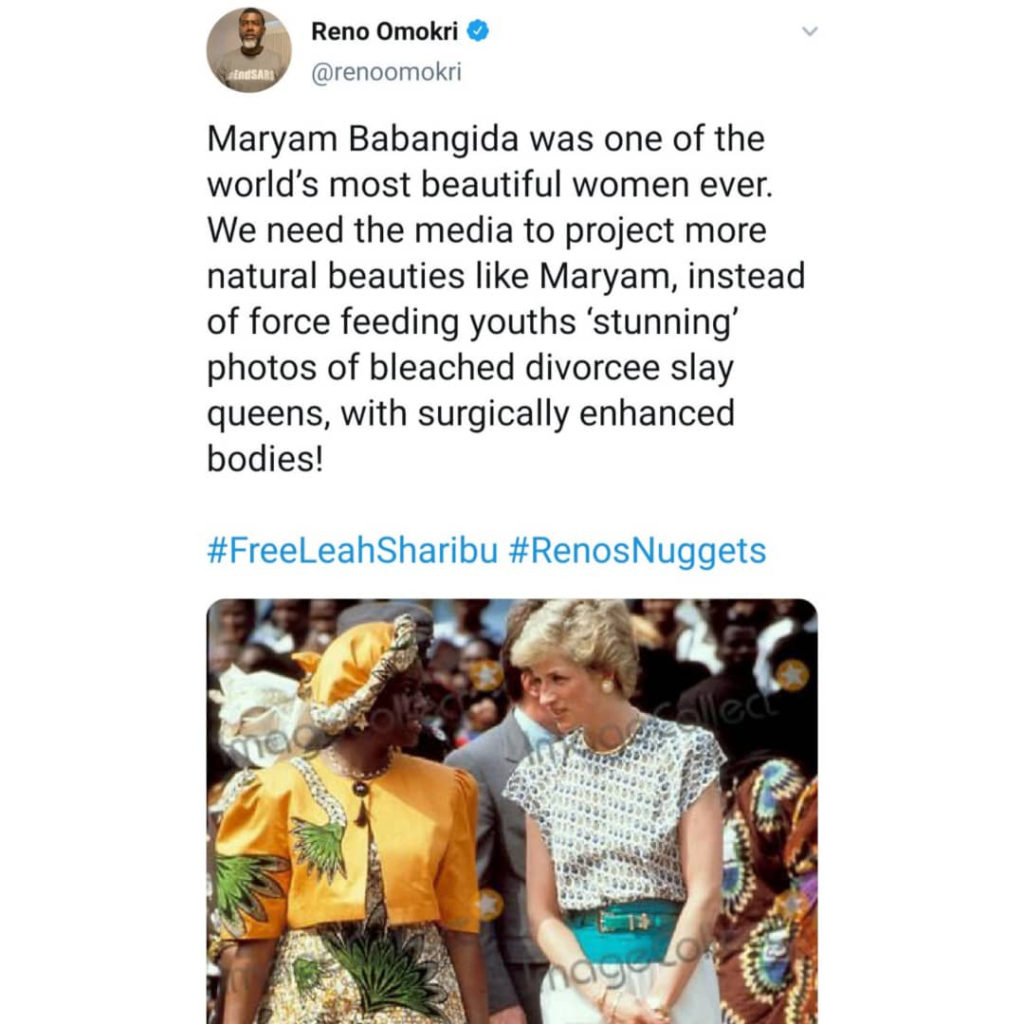Viewport: 1024px width, 1024px height.
Task: Open the #FreeLeahSharibu hashtag
Action: [x=352, y=550]
